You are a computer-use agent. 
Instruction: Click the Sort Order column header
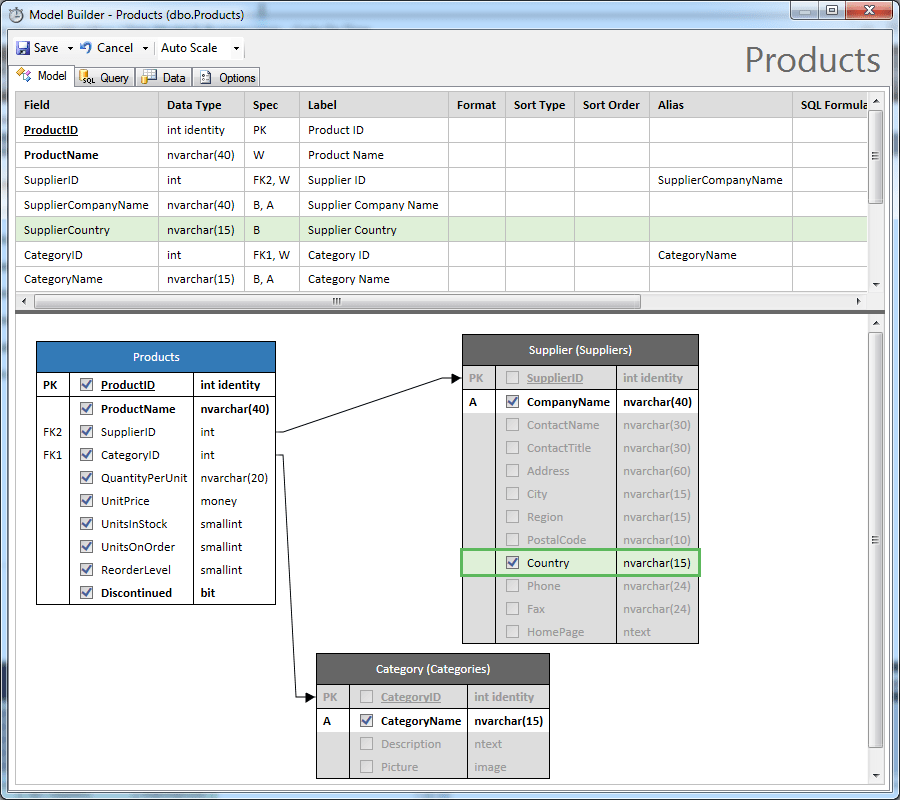611,105
